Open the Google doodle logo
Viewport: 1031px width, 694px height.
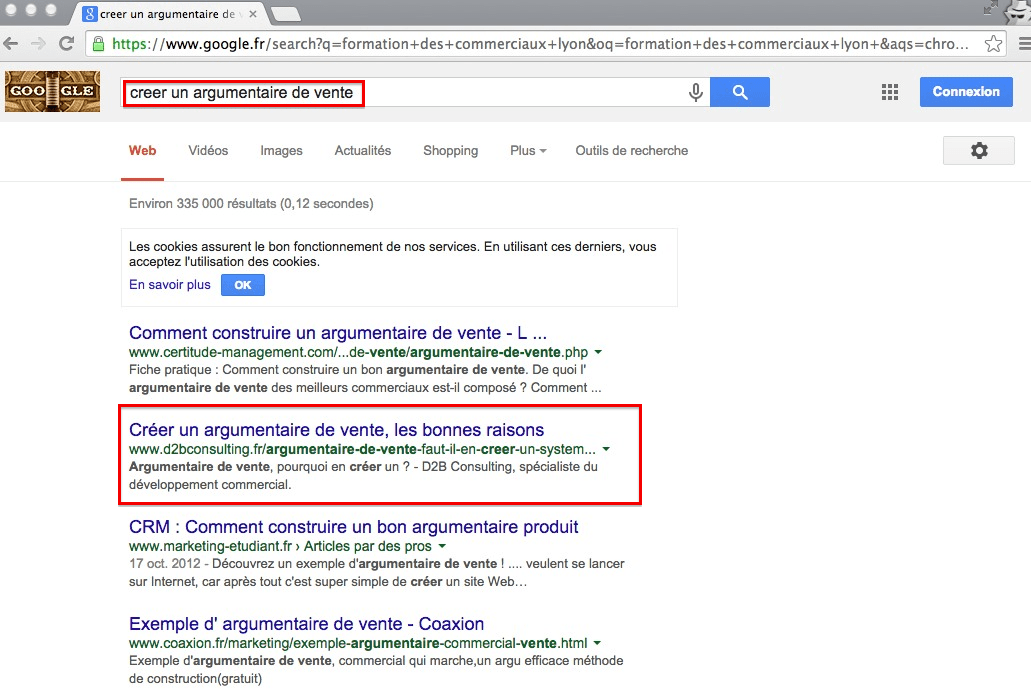pos(53,91)
